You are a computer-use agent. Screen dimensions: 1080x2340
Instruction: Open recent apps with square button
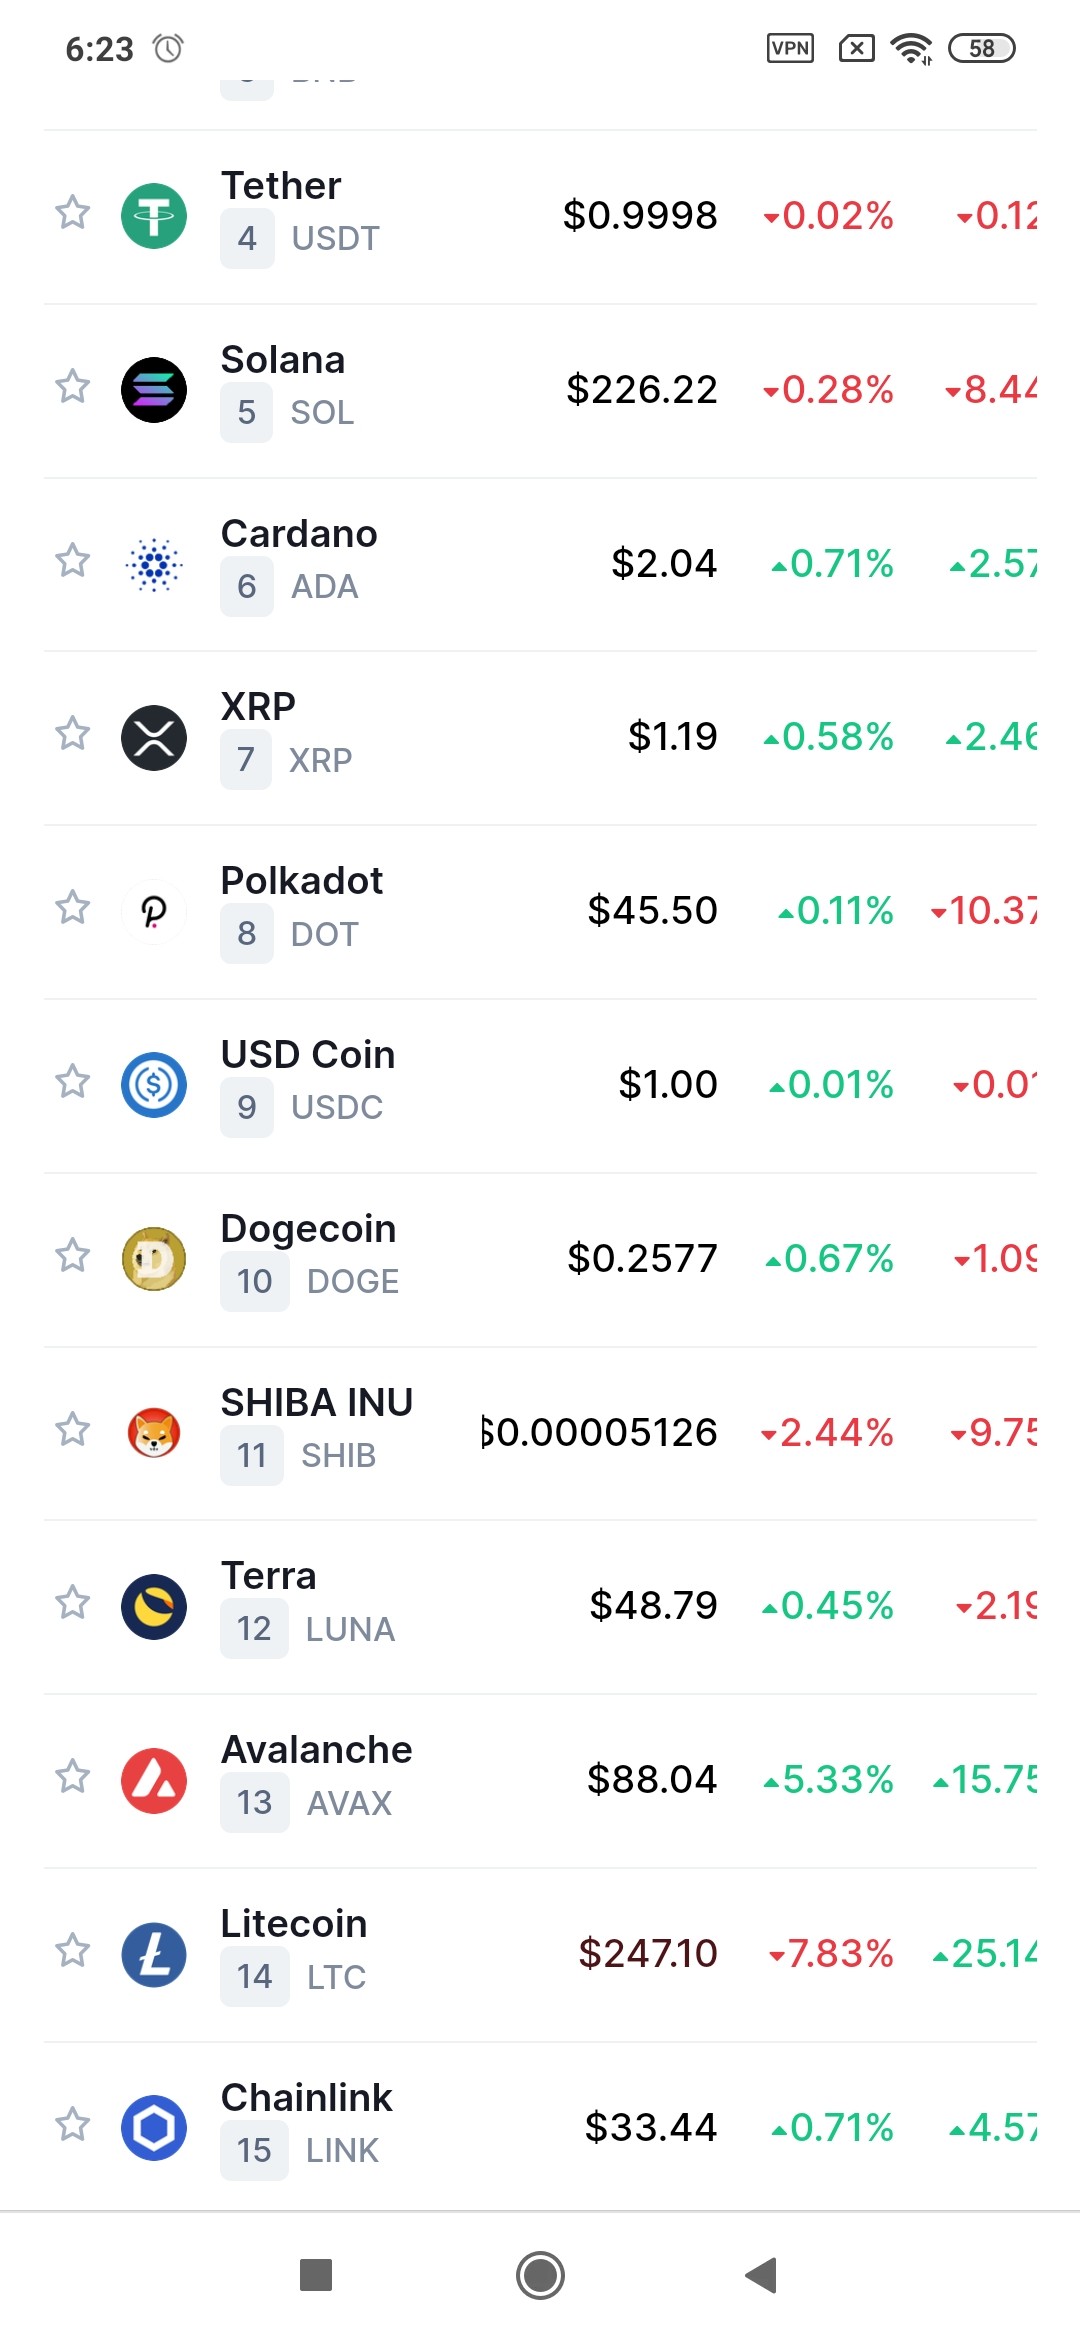(316, 2275)
